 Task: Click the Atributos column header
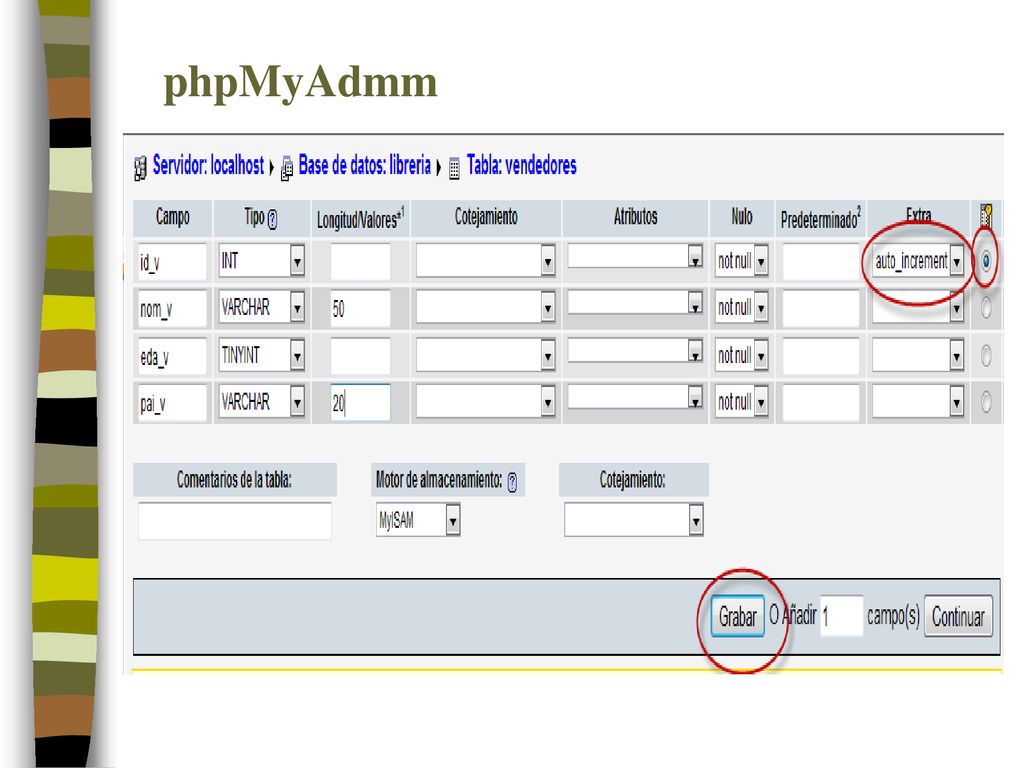coord(635,217)
